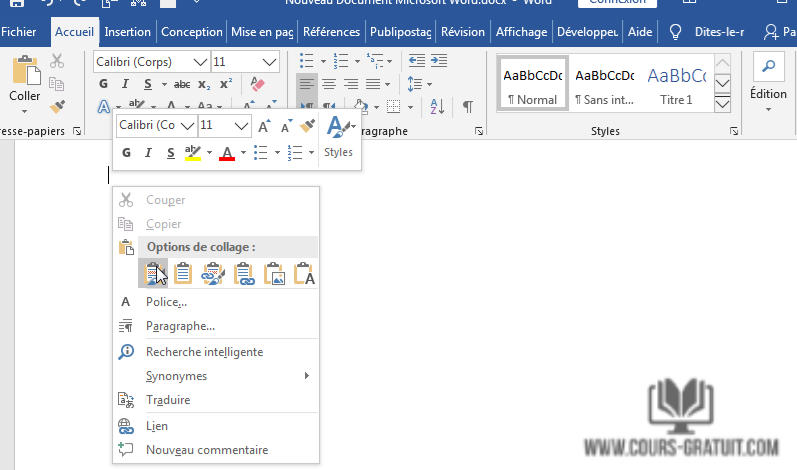
Task: Toggle italic I in the mini toolbar
Action: [x=148, y=153]
